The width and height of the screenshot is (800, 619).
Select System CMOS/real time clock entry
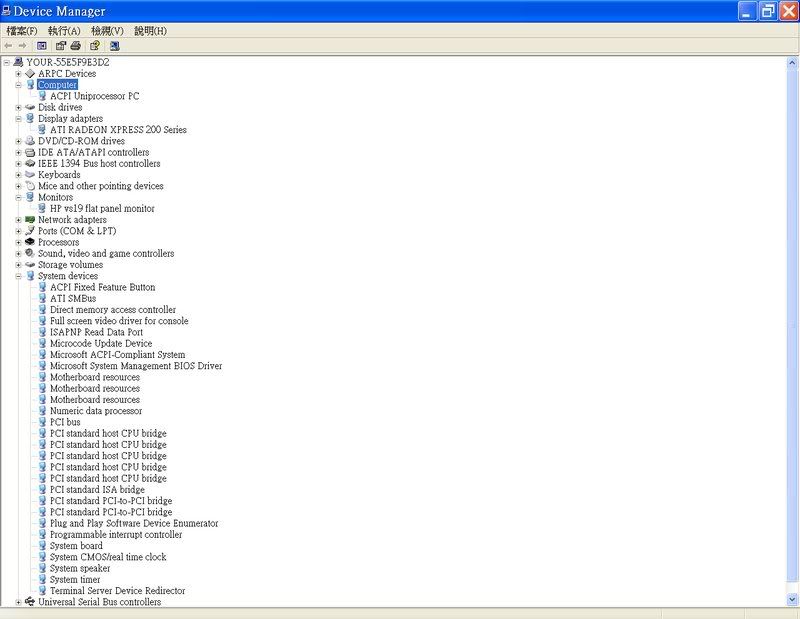[108, 557]
